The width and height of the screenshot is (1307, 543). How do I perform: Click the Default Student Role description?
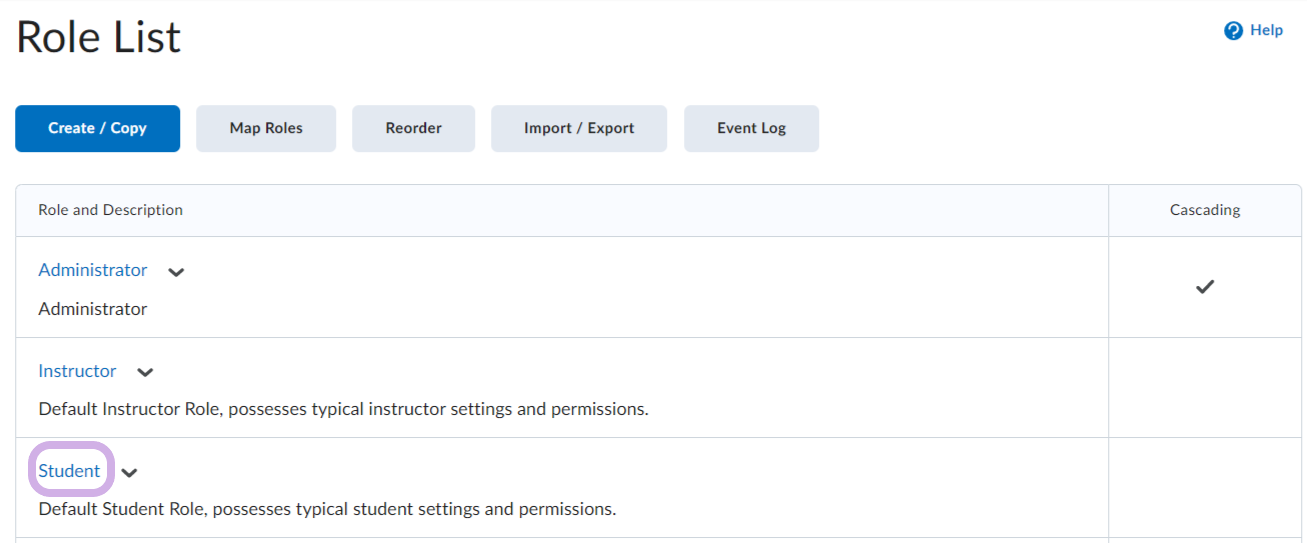tap(327, 509)
